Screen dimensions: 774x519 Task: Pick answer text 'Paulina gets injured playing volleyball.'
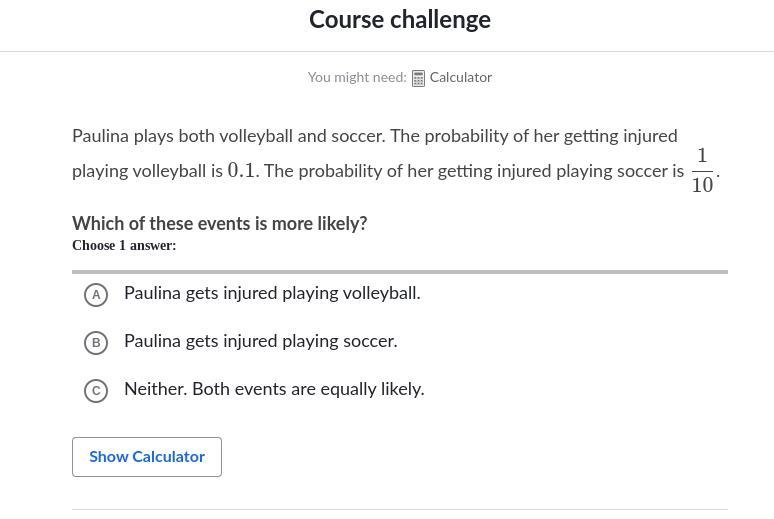click(272, 293)
